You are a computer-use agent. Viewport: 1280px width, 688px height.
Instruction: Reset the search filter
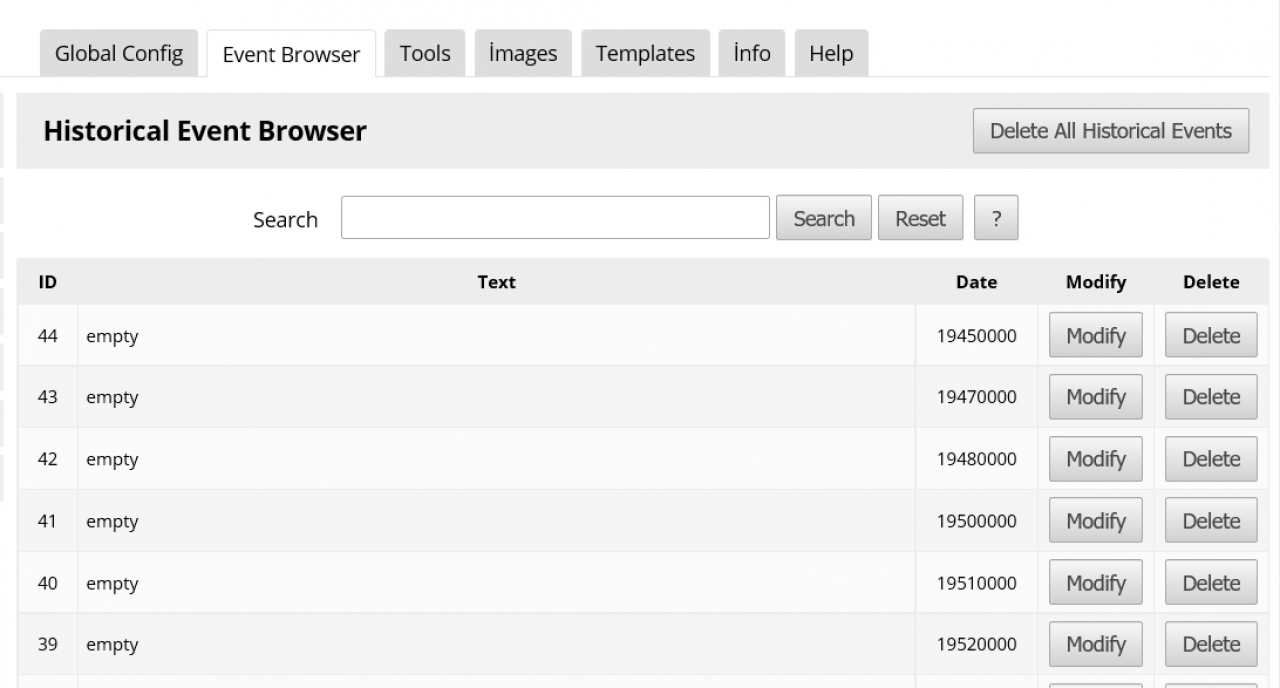920,218
